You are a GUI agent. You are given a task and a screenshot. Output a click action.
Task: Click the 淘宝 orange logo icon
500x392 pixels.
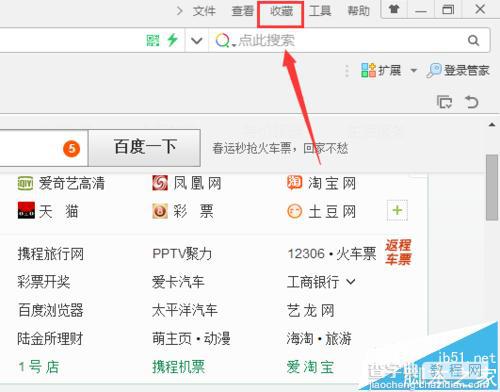tap(295, 183)
